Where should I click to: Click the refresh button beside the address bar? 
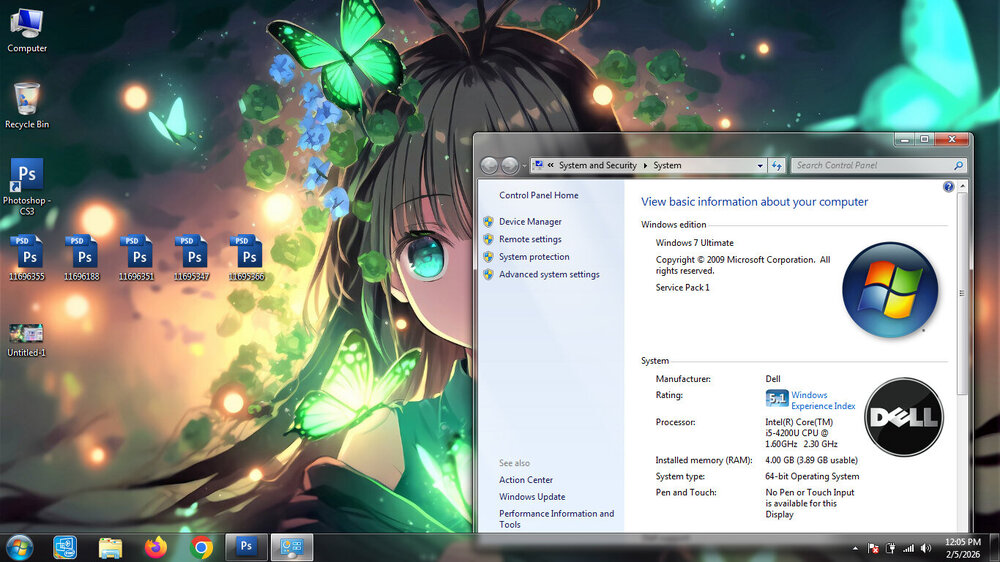coord(777,166)
